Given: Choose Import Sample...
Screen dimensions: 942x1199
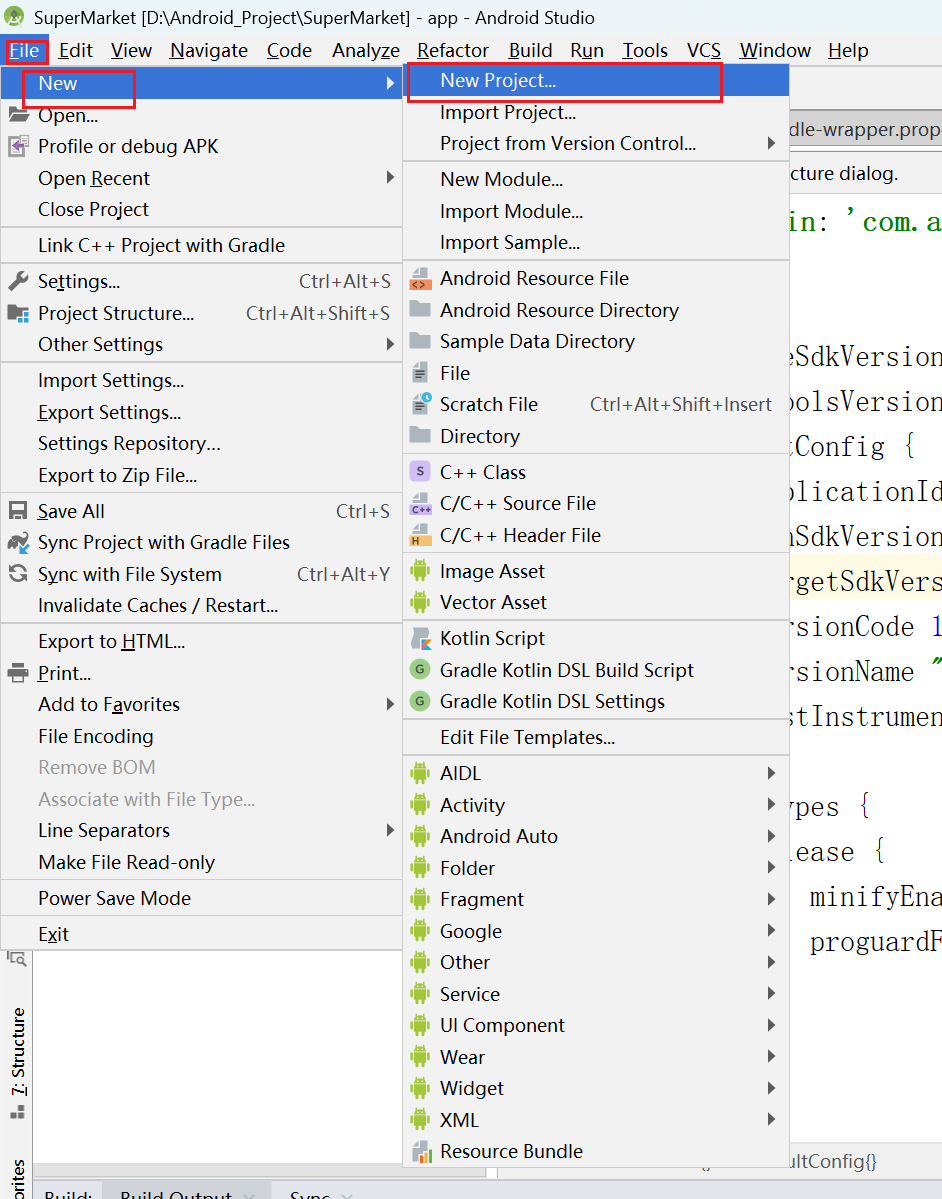Looking at the screenshot, I should (596, 242).
